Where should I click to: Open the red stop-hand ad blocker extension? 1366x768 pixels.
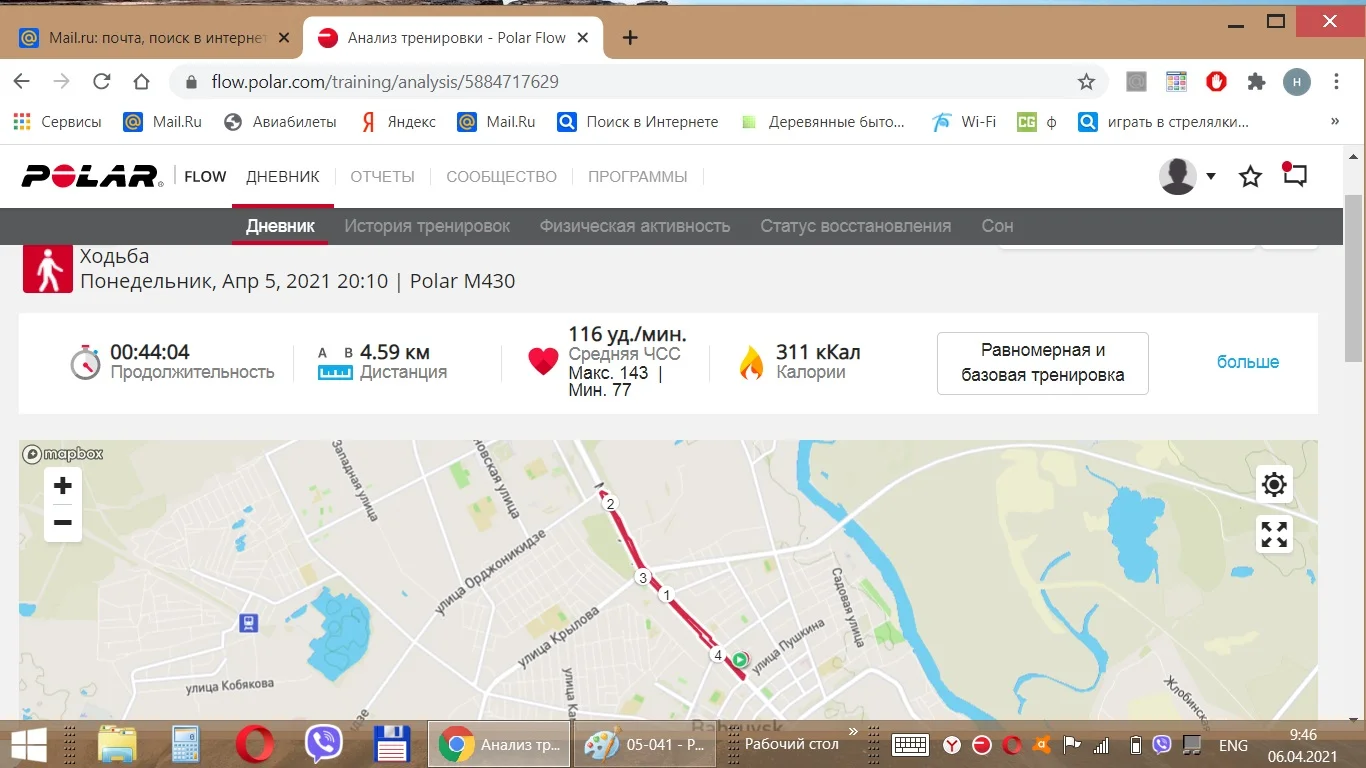pyautogui.click(x=1216, y=82)
